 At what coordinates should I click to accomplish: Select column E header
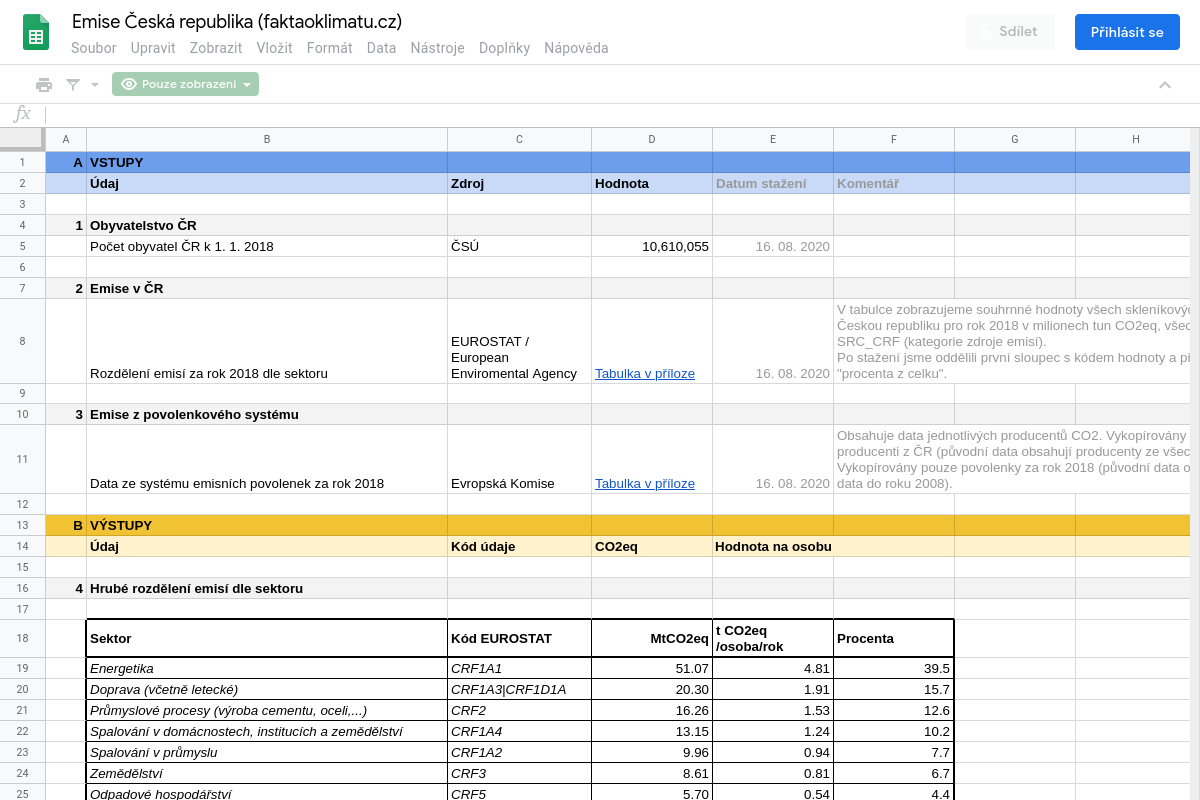tap(773, 139)
